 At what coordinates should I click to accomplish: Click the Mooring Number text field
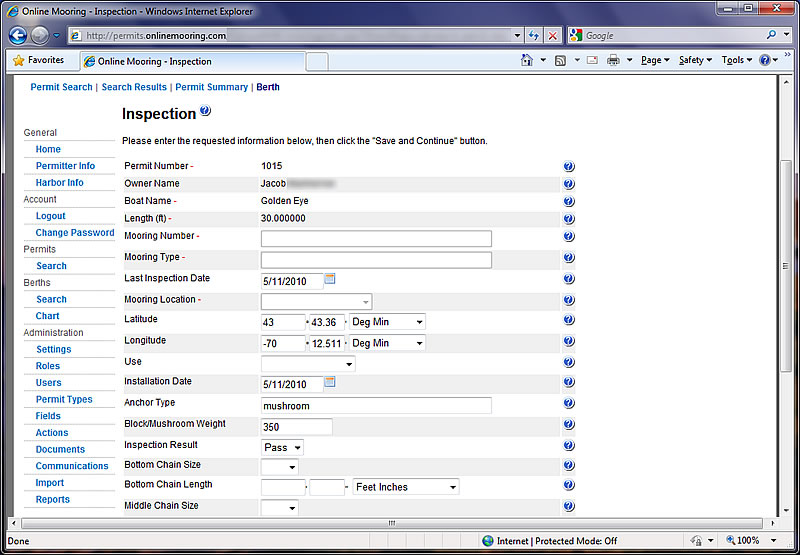coord(376,239)
